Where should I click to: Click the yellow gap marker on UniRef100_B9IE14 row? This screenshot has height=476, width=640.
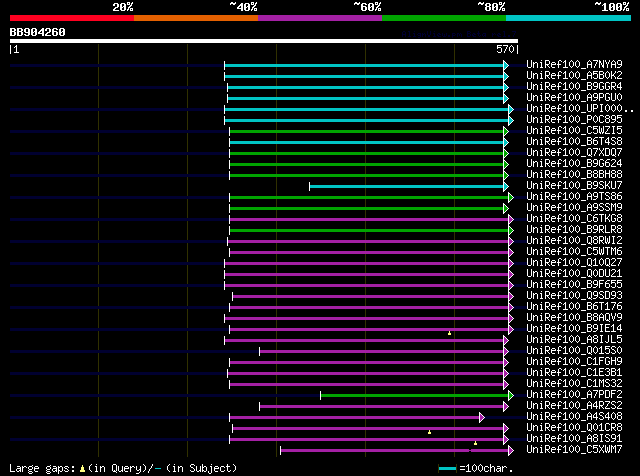[449, 333]
